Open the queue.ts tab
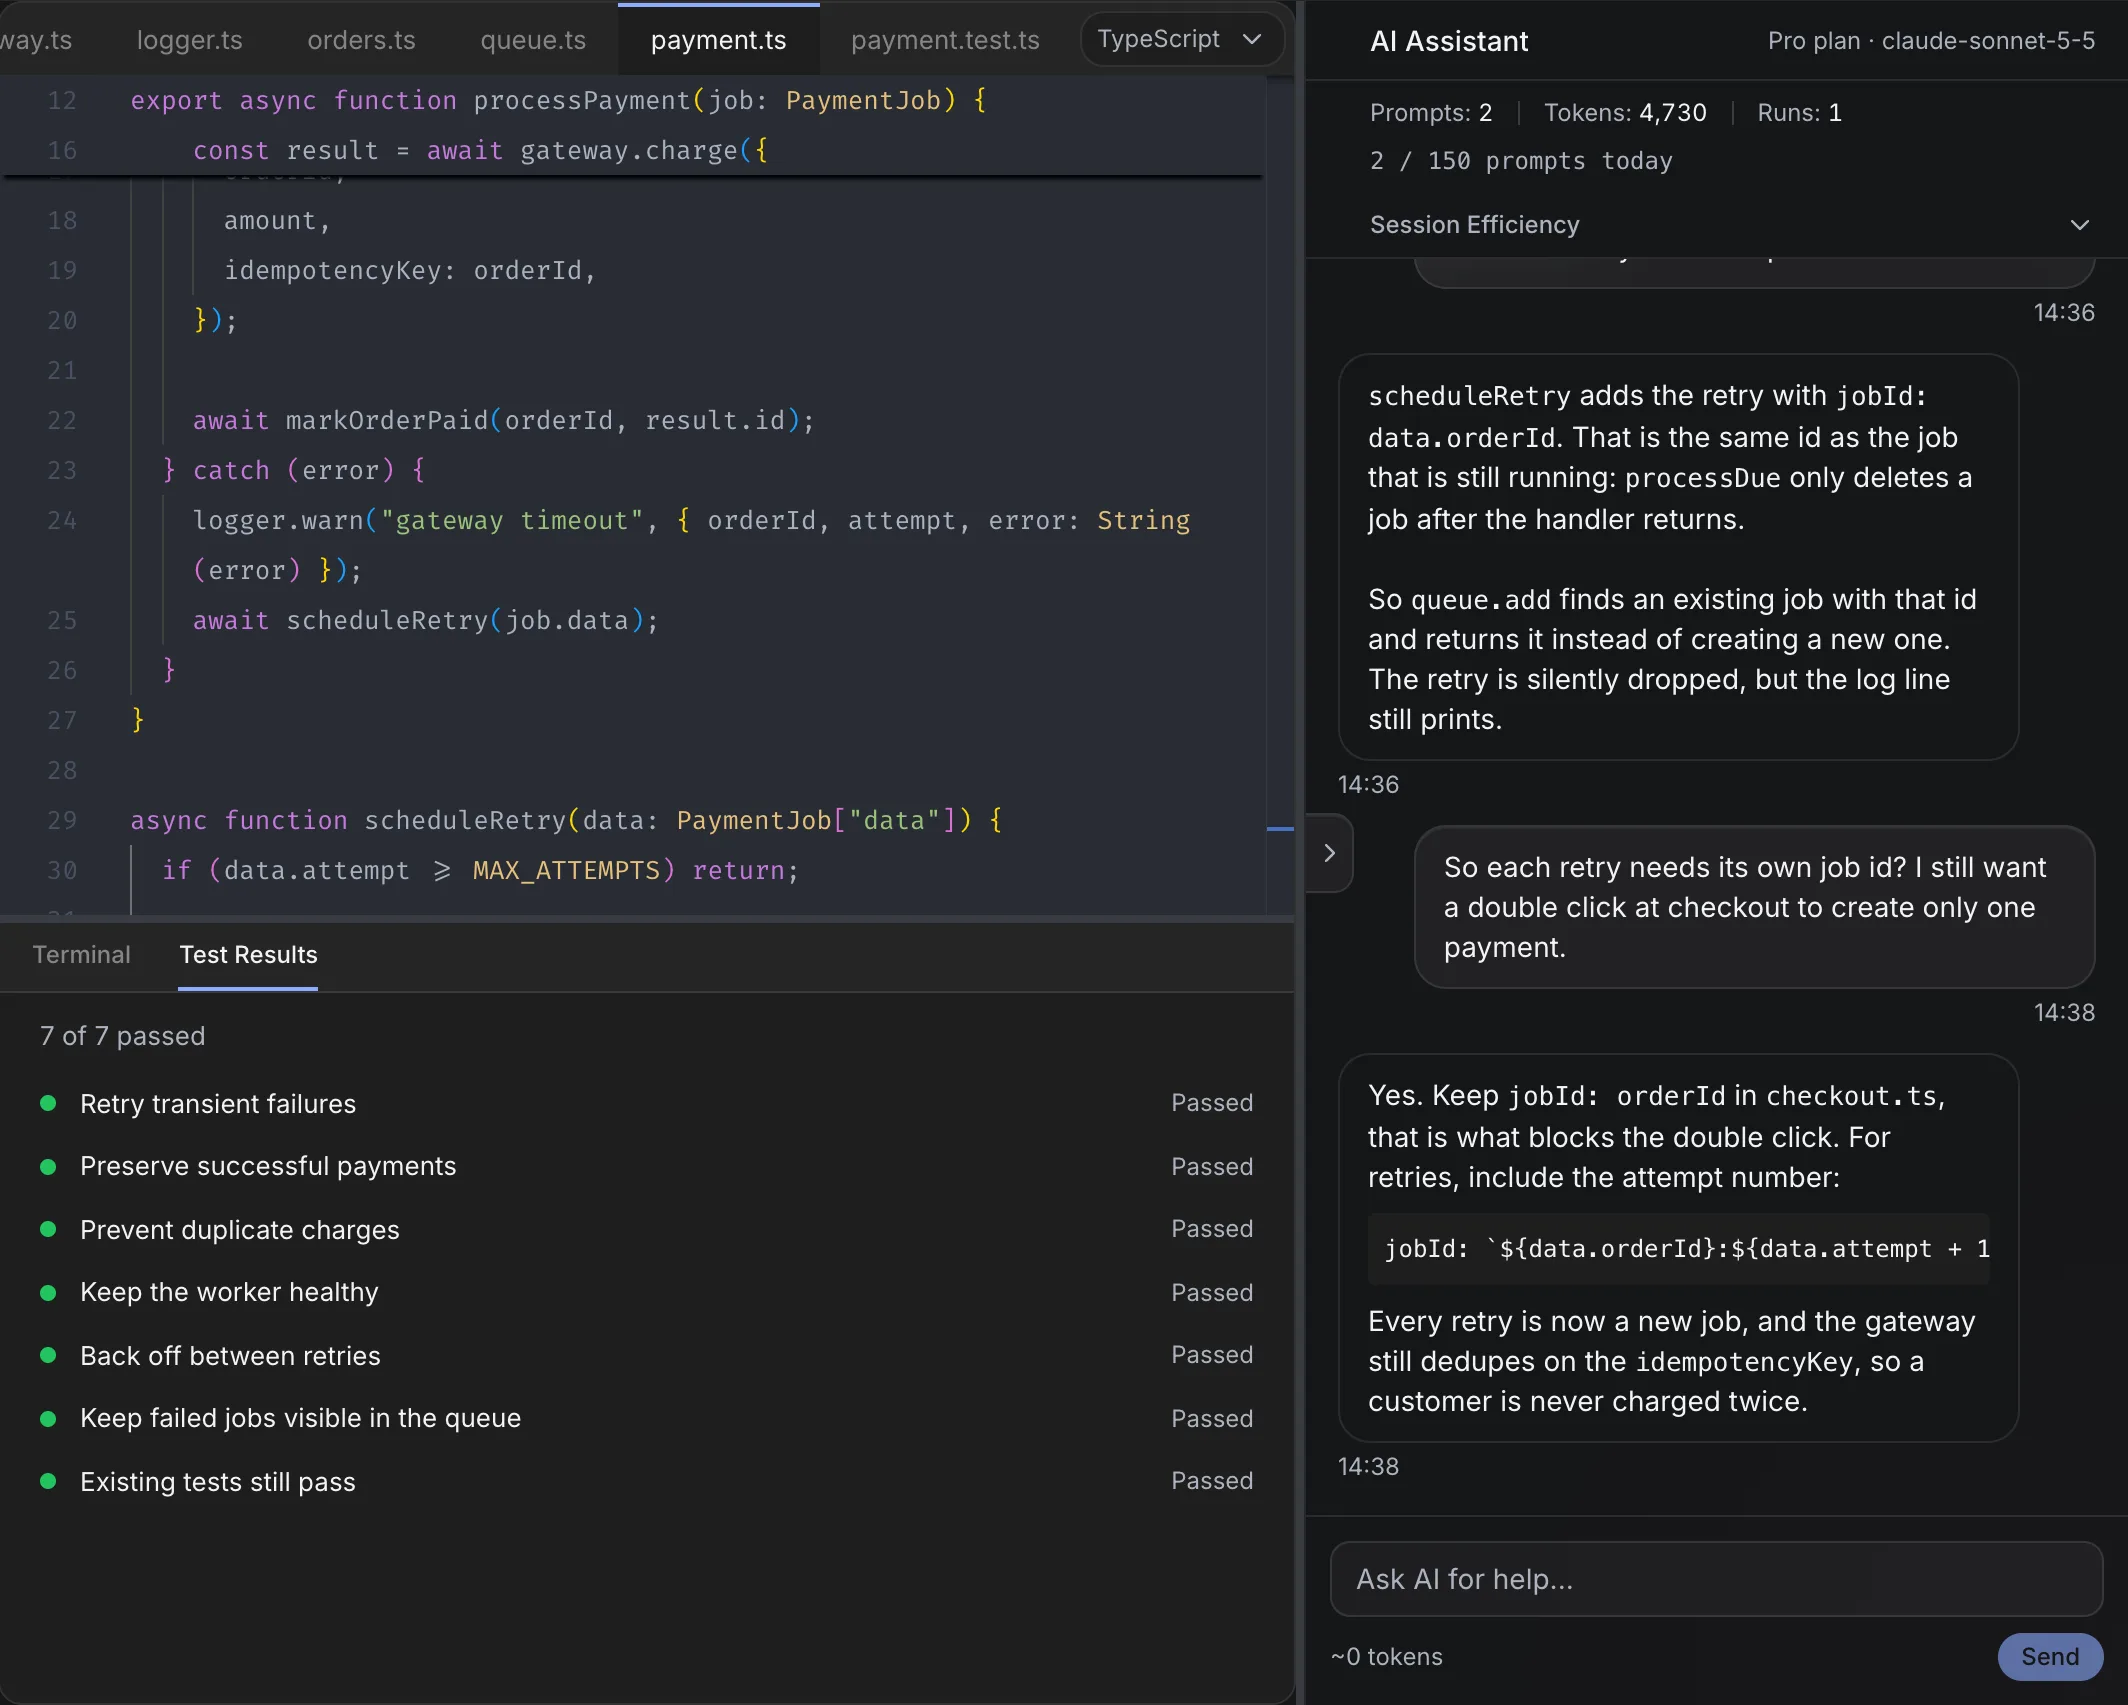This screenshot has height=1705, width=2128. [x=533, y=40]
